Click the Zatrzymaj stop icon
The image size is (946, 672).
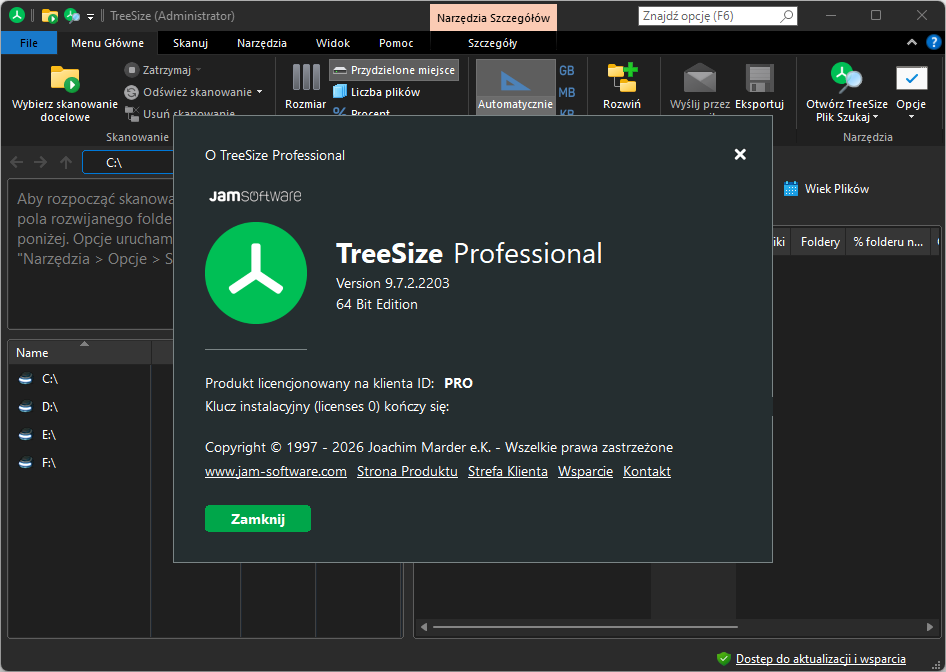pos(132,70)
